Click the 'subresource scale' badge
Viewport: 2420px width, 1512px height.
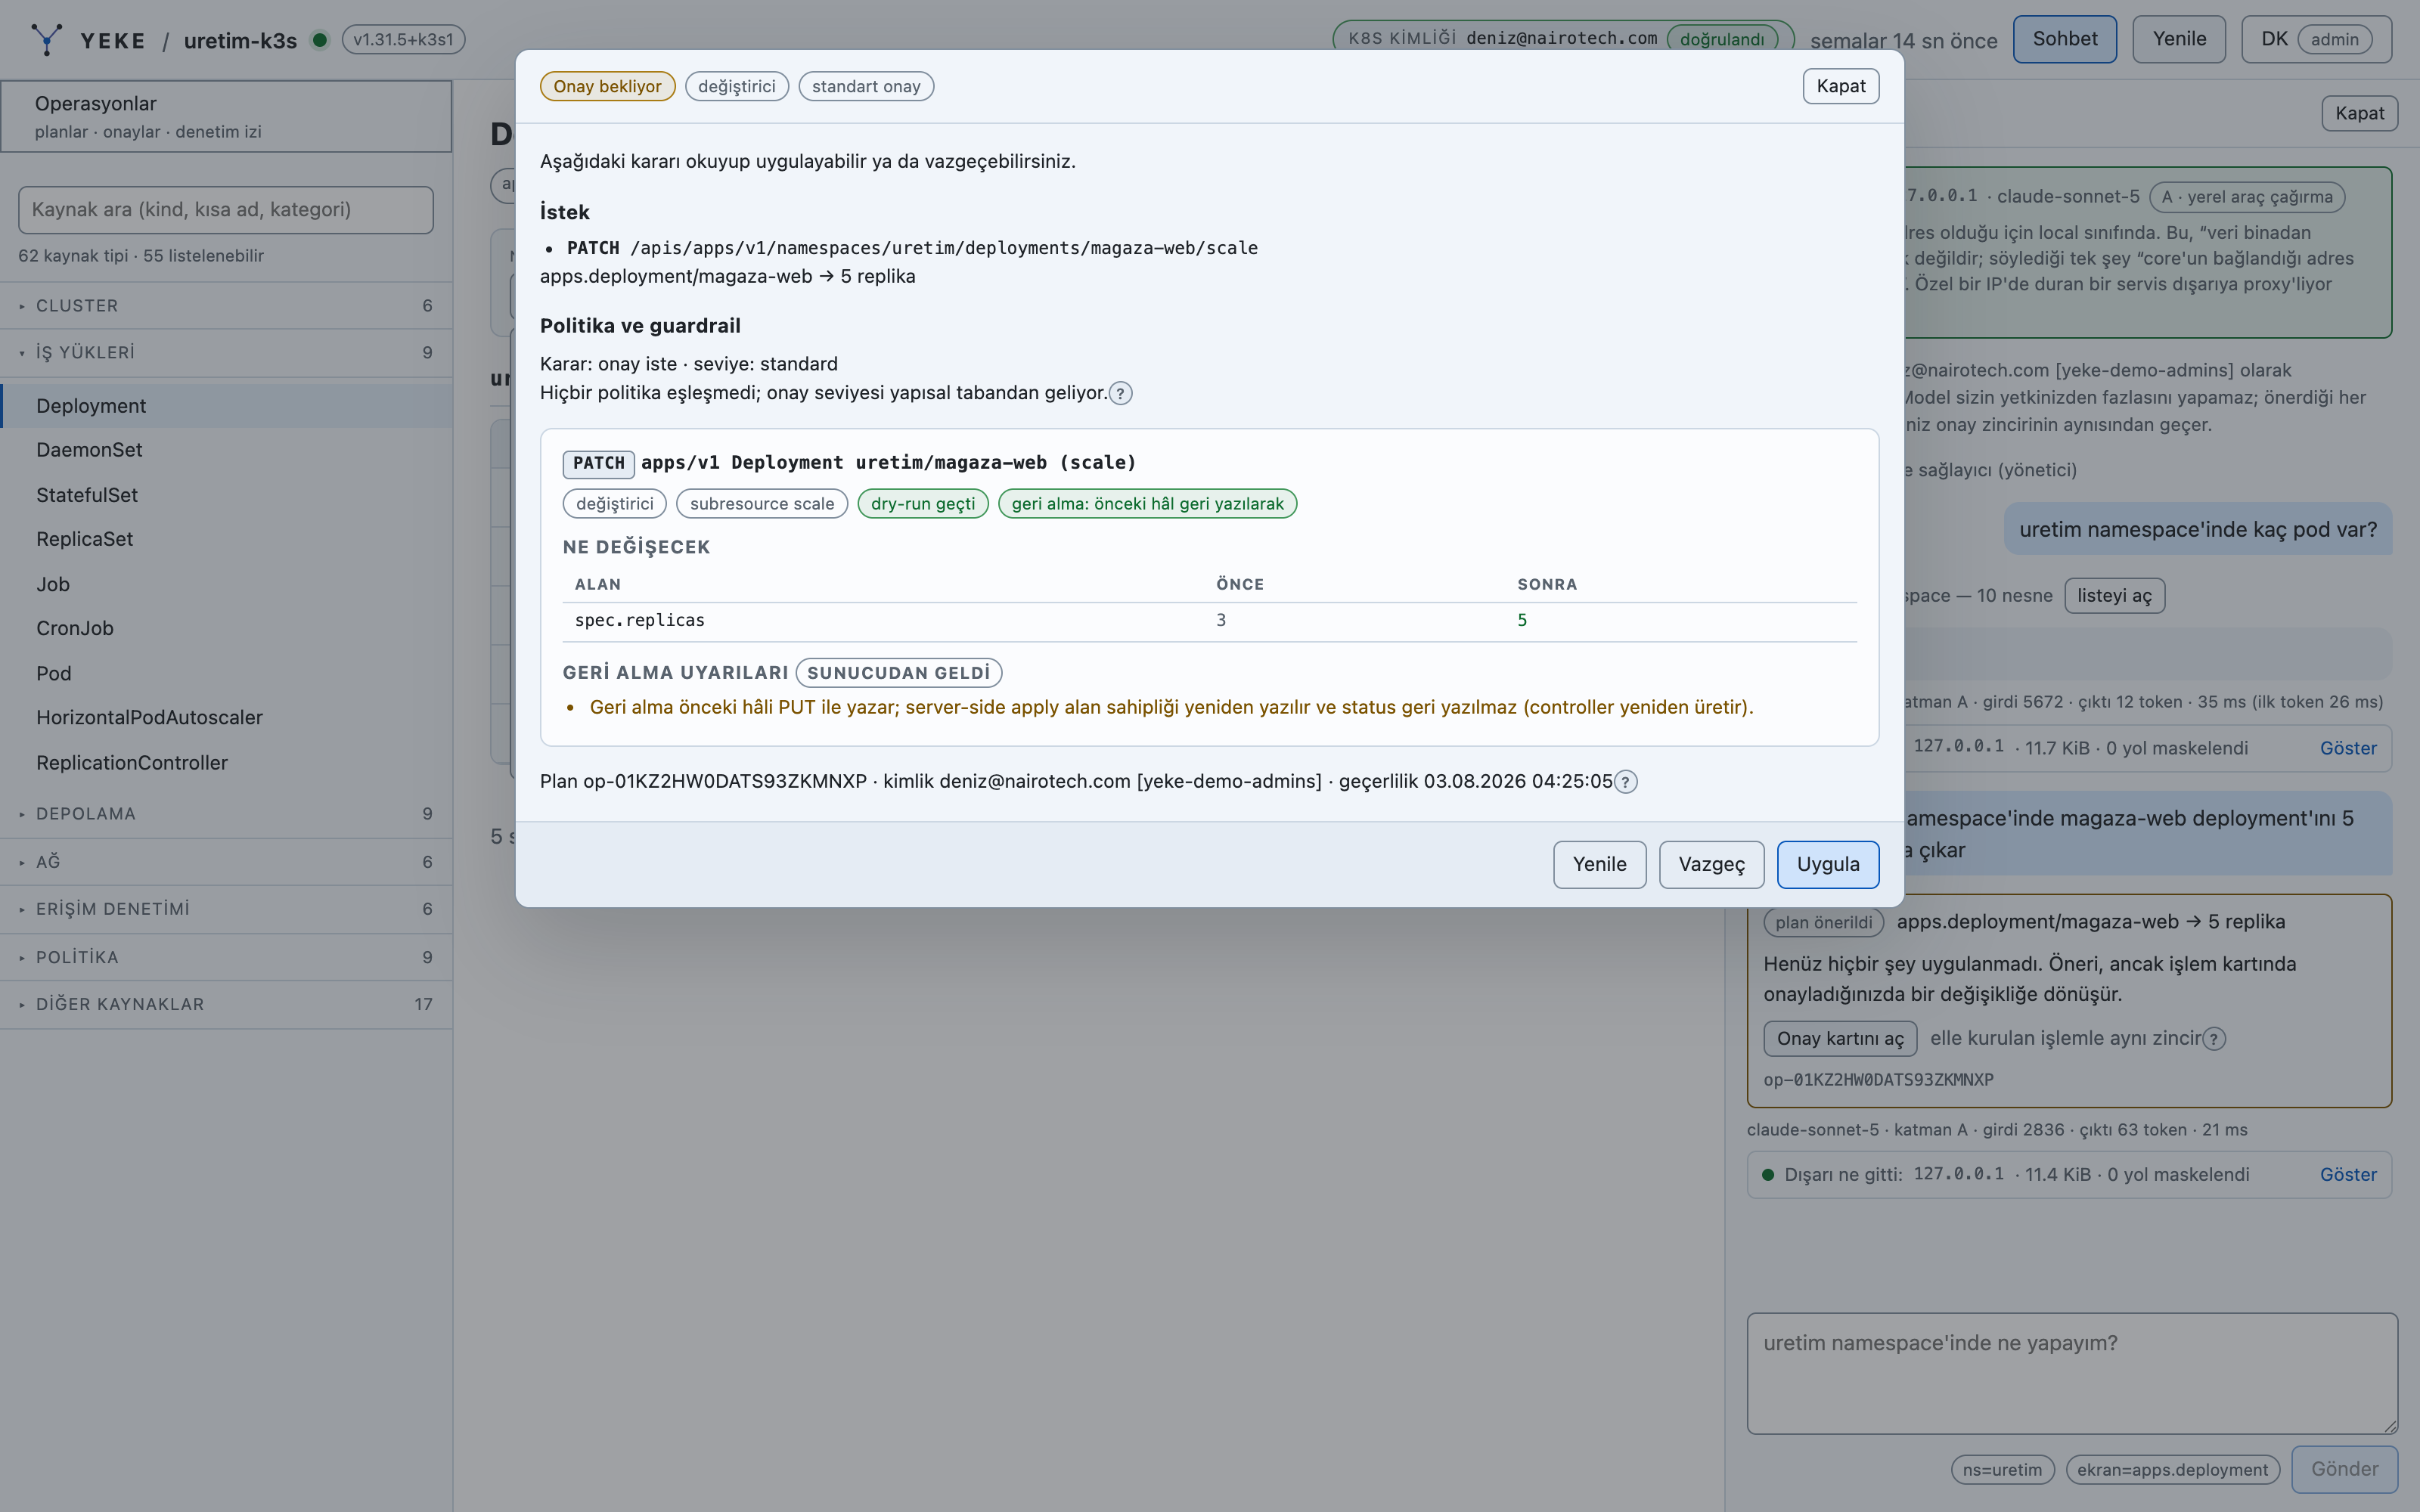(x=761, y=504)
